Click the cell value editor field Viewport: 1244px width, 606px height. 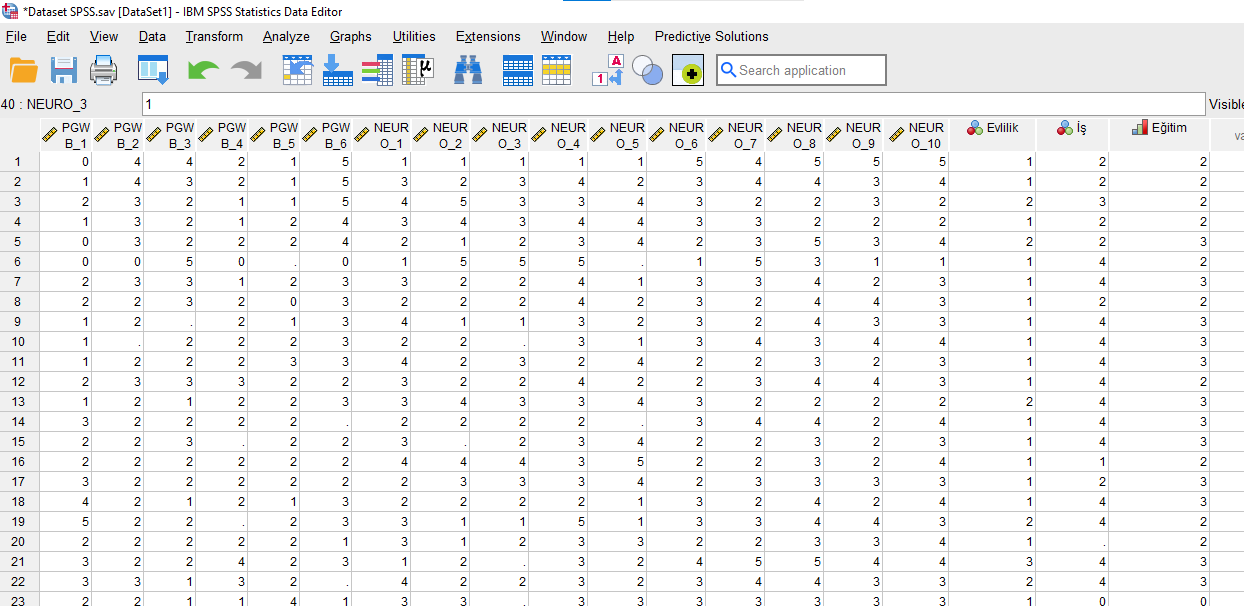coord(672,104)
